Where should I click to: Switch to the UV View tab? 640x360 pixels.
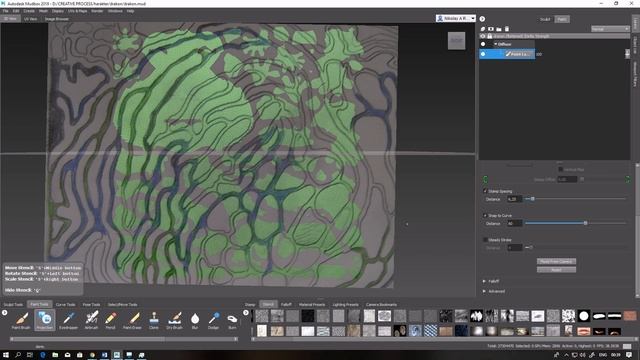pyautogui.click(x=31, y=19)
